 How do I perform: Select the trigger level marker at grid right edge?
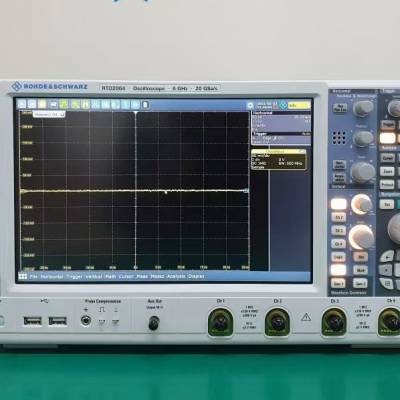coord(246,191)
